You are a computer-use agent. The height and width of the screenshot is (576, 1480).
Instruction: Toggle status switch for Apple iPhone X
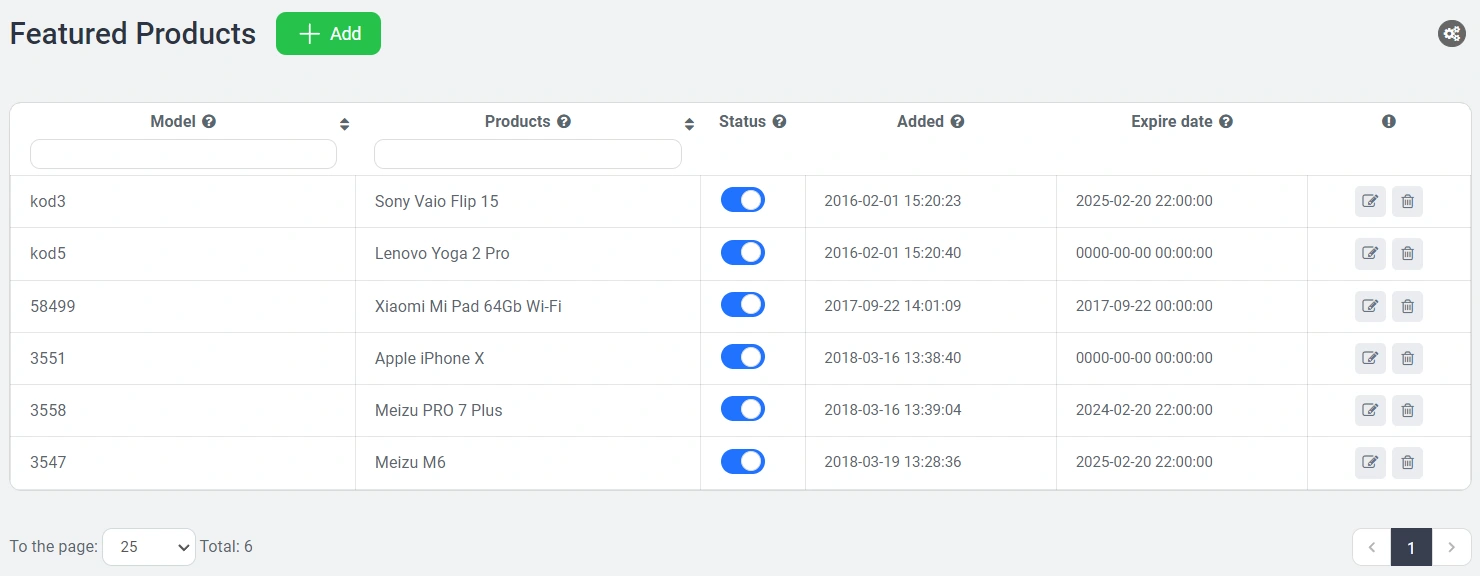[x=742, y=357]
